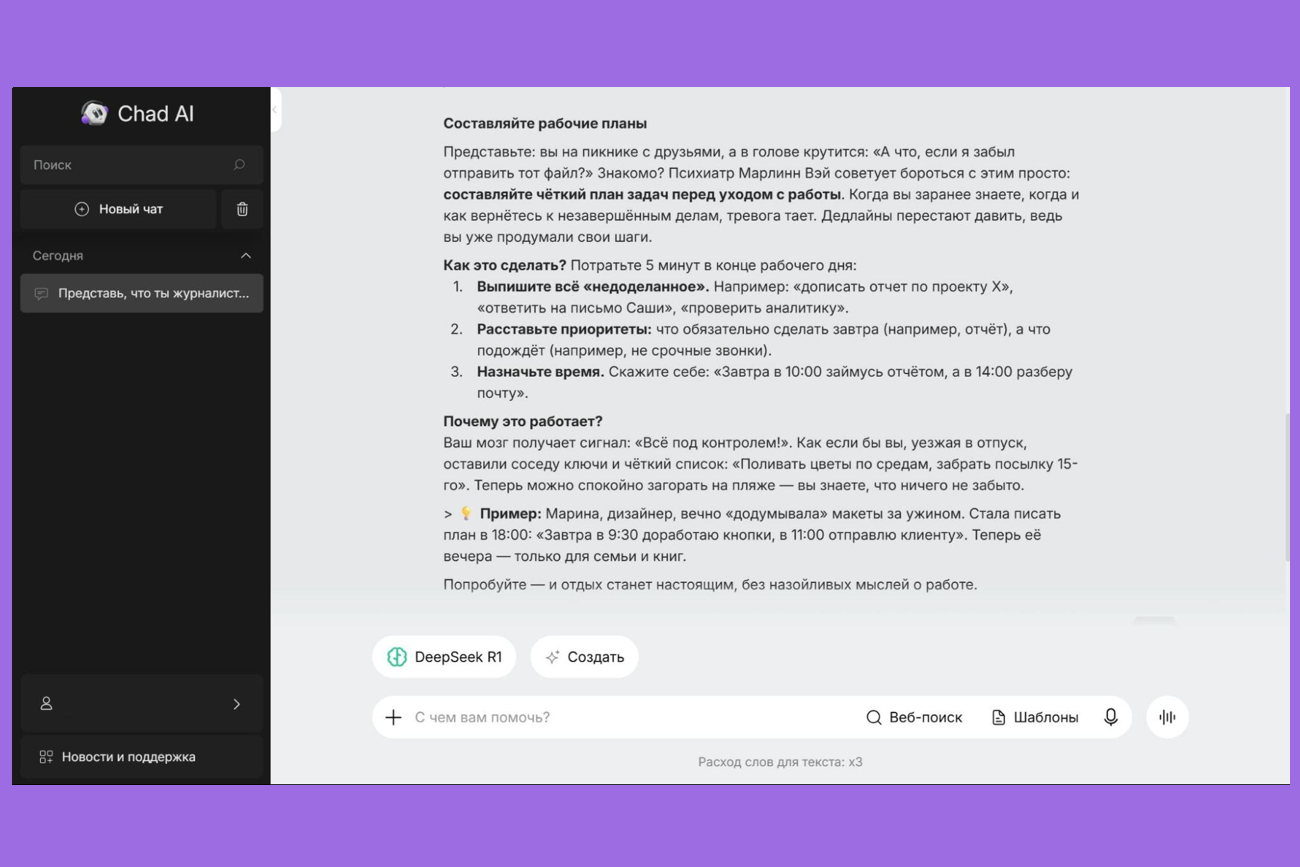
Task: Collapse the sidebar with the arrow handle
Action: [x=274, y=110]
